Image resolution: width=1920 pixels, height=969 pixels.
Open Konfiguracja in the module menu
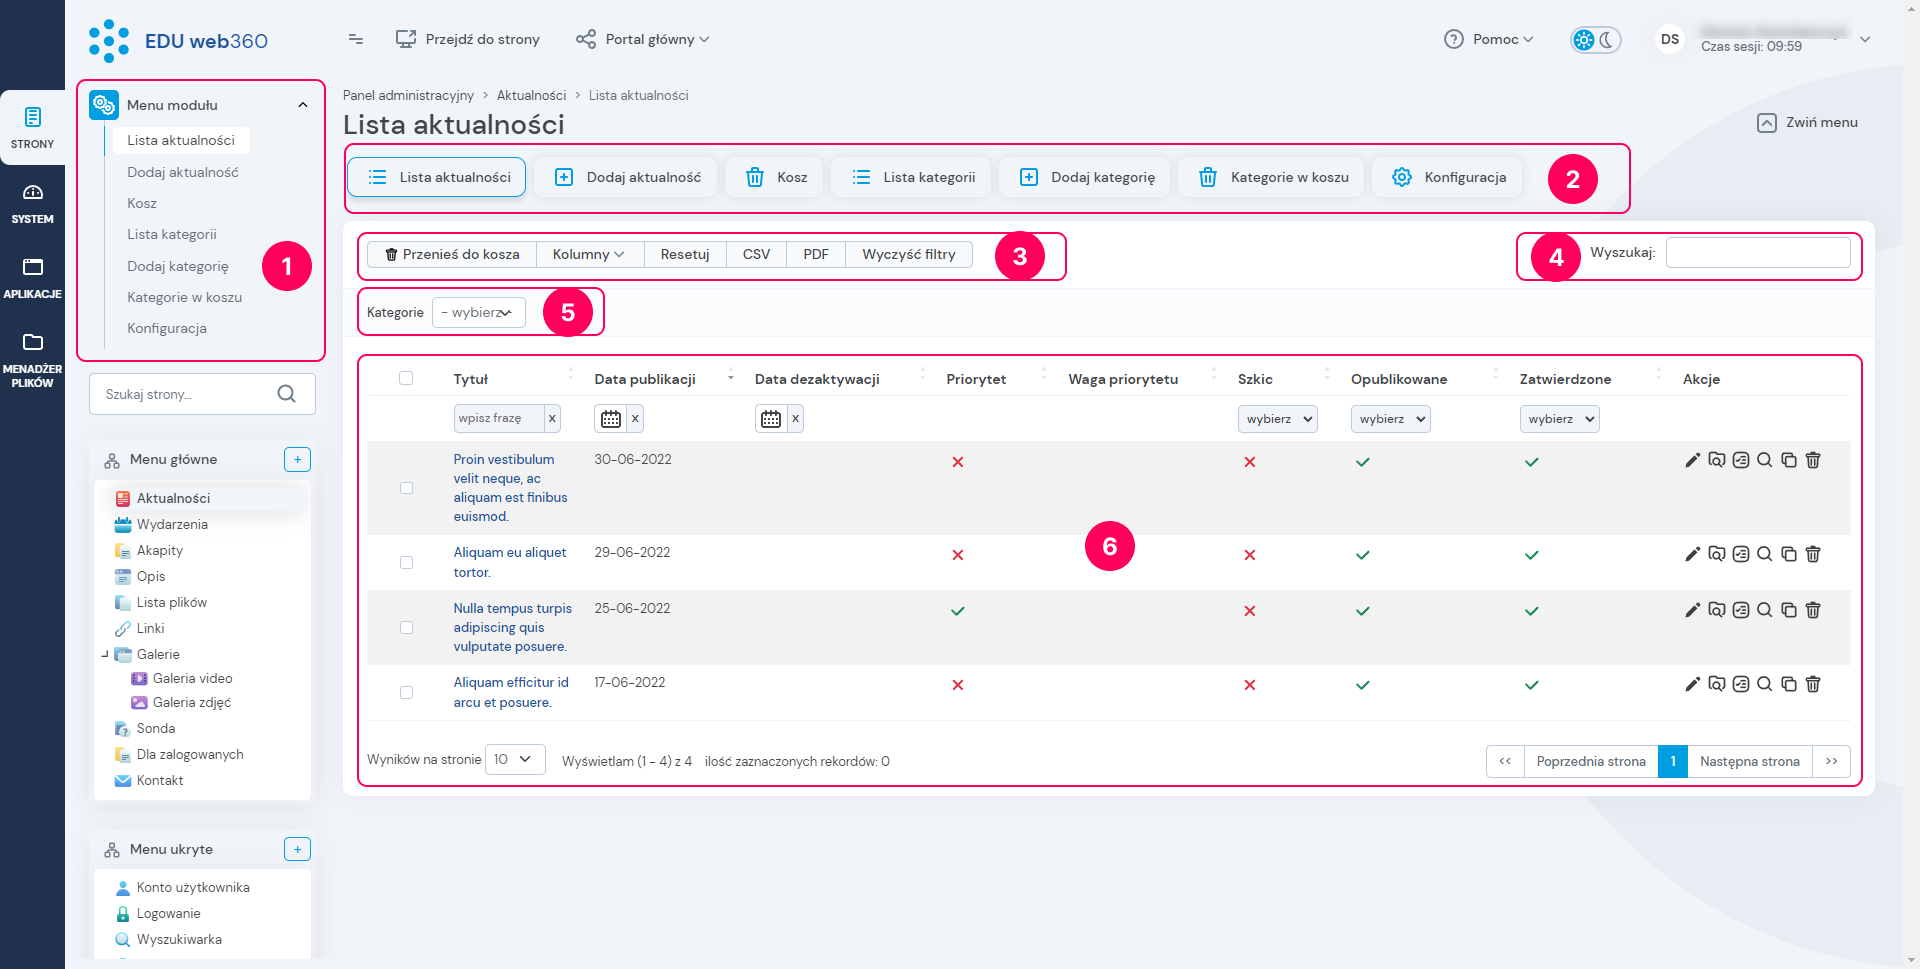coord(167,328)
